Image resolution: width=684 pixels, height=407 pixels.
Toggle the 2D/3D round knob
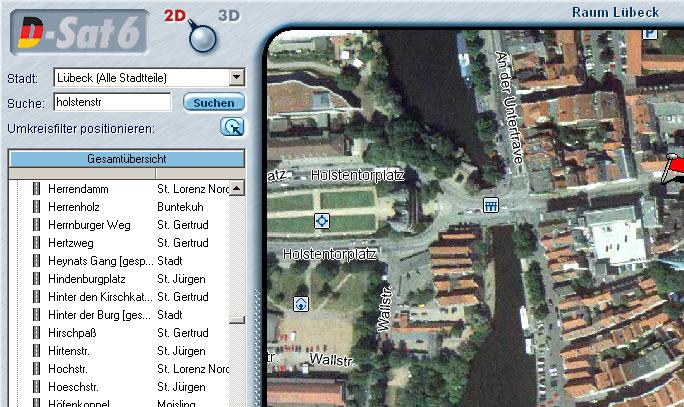[x=203, y=38]
